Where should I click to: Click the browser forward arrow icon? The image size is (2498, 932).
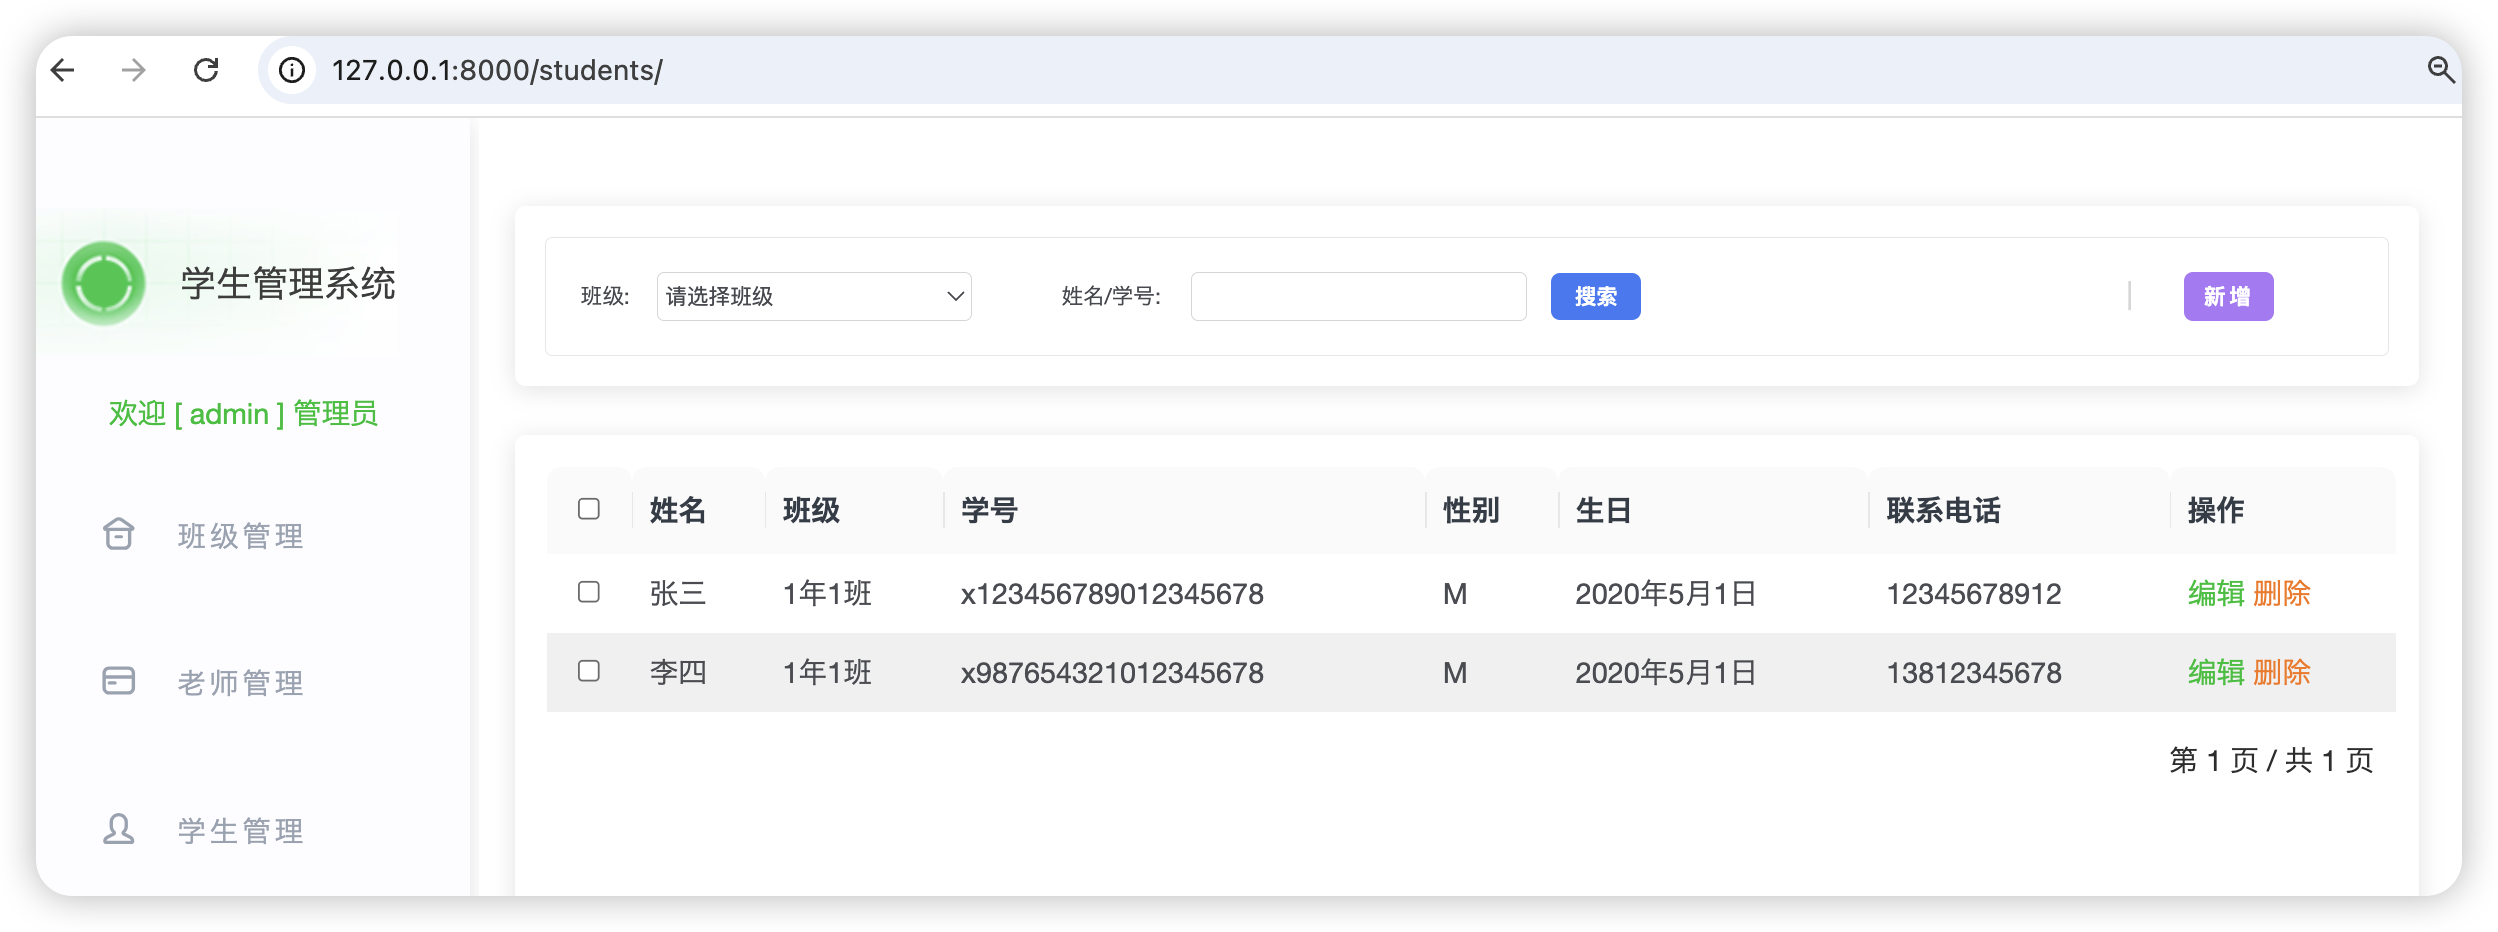[x=133, y=70]
